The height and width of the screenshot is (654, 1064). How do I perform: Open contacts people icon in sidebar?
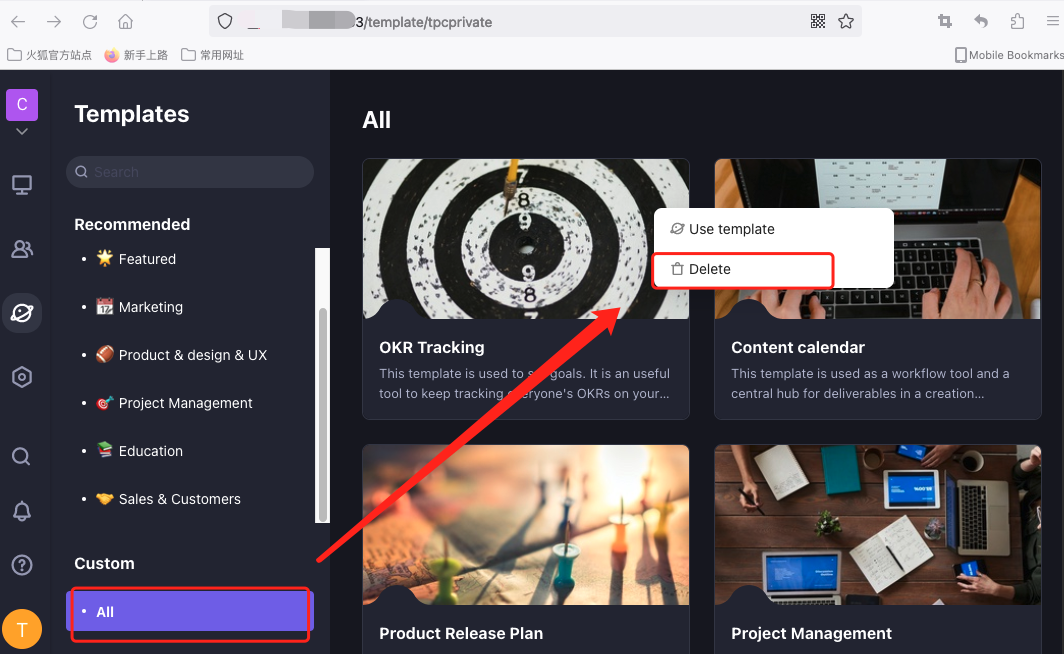pyautogui.click(x=22, y=249)
